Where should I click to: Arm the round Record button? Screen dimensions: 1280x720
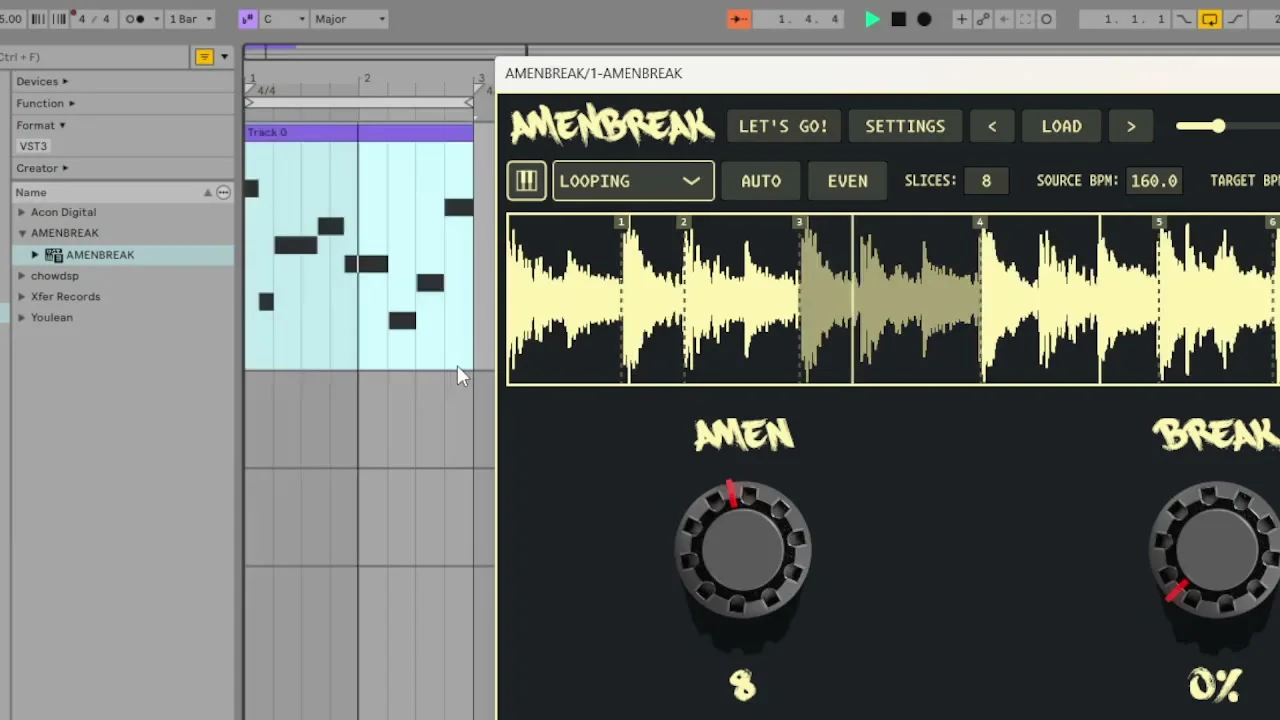point(924,19)
